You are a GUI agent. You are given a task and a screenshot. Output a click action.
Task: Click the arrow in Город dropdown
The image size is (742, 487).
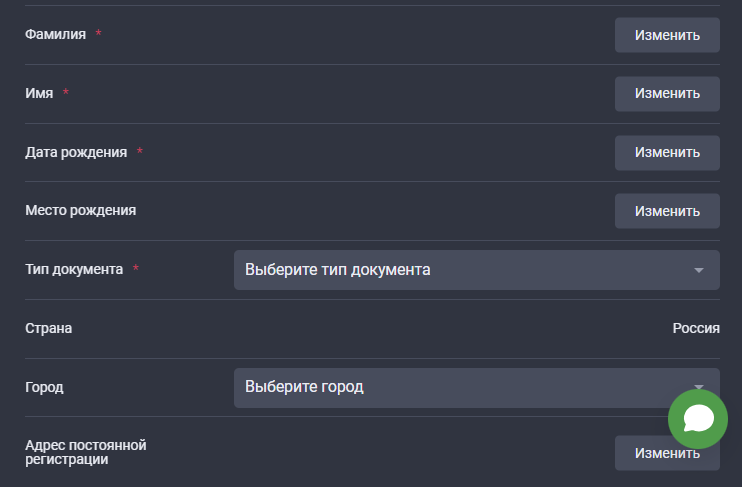click(x=699, y=385)
